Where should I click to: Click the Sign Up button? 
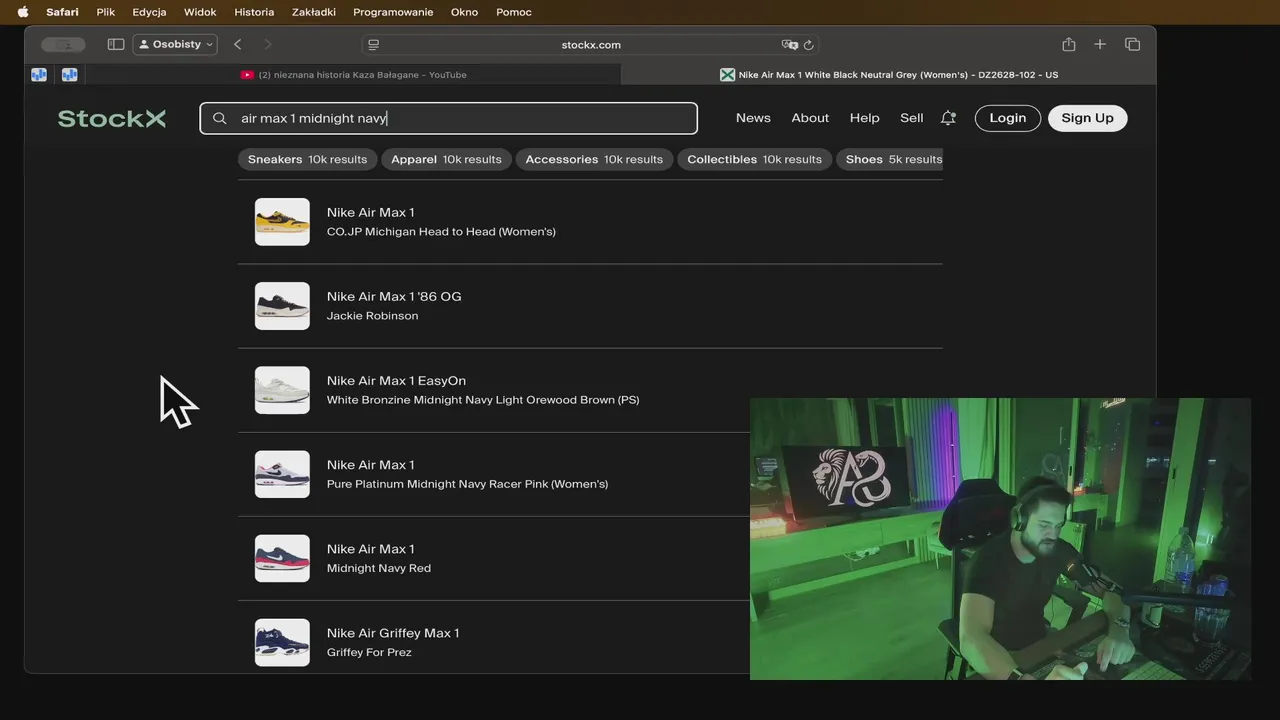1087,118
